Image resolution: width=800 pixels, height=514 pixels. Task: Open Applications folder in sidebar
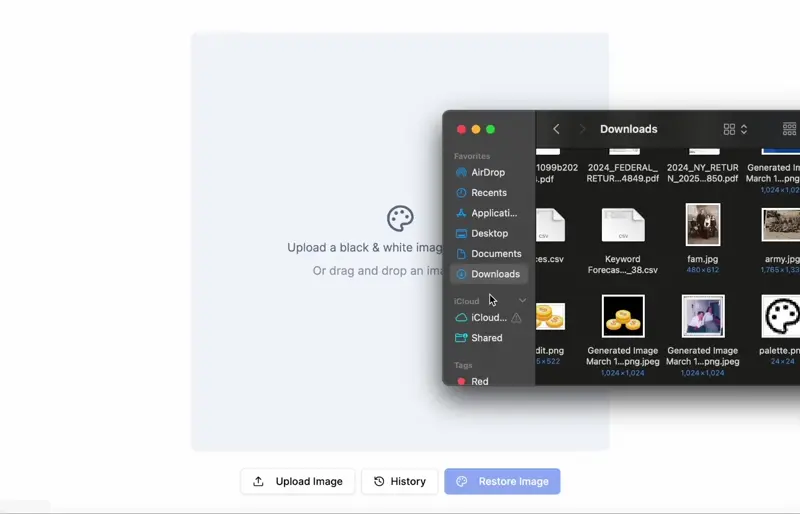pyautogui.click(x=493, y=213)
